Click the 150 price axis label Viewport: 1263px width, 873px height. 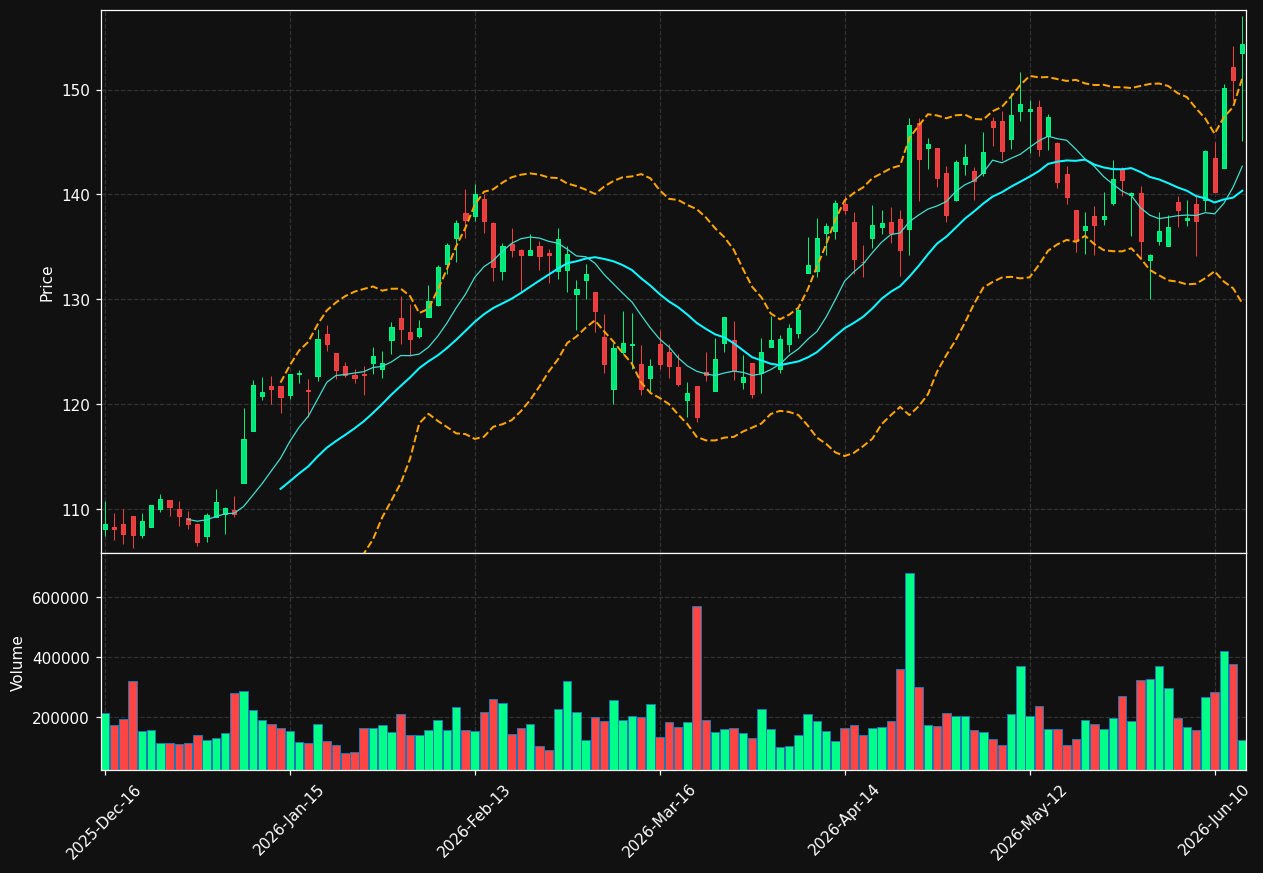[78, 91]
